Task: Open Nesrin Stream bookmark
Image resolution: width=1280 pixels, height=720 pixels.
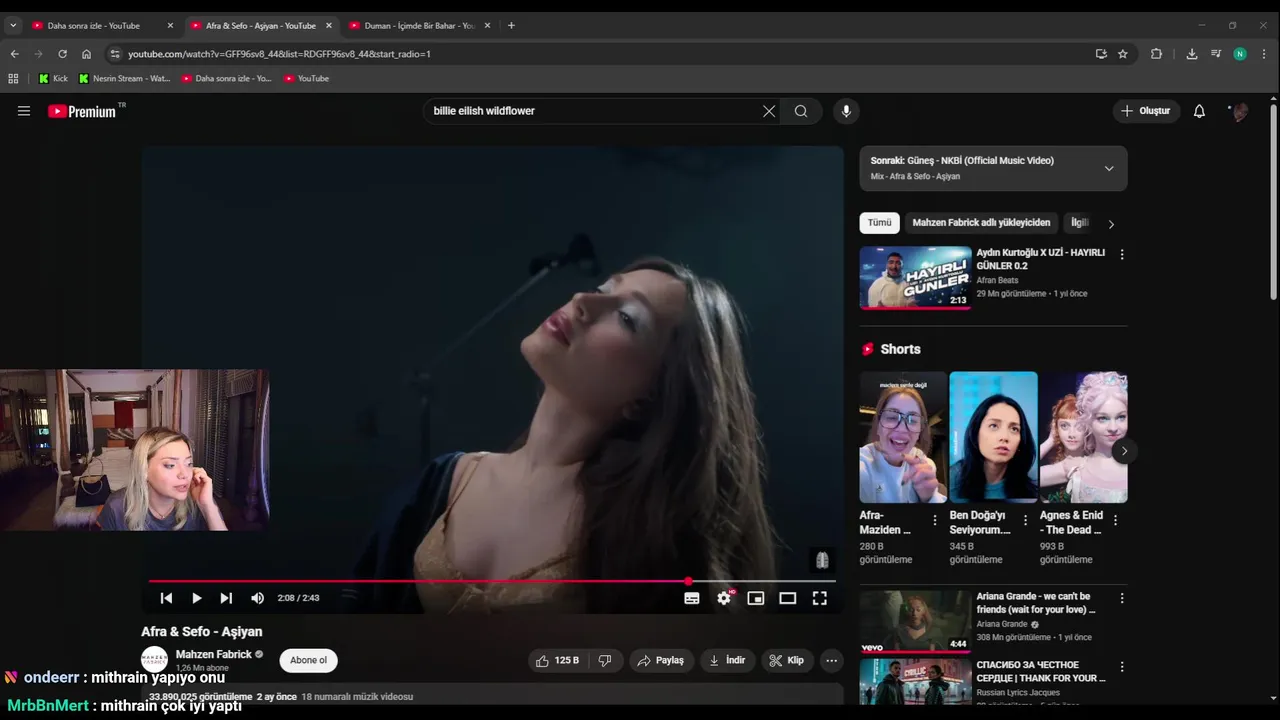Action: (x=124, y=78)
